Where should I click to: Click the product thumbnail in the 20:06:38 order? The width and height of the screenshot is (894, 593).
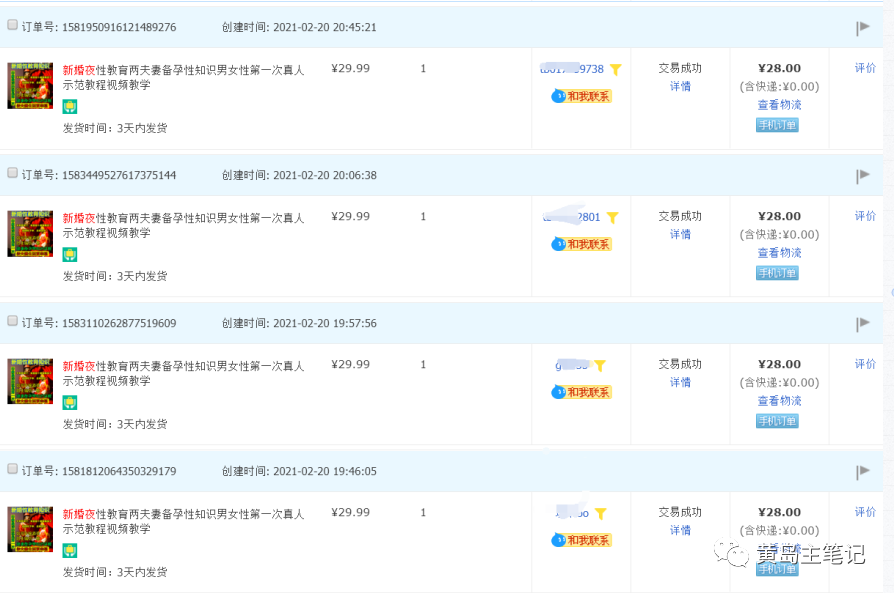point(30,234)
